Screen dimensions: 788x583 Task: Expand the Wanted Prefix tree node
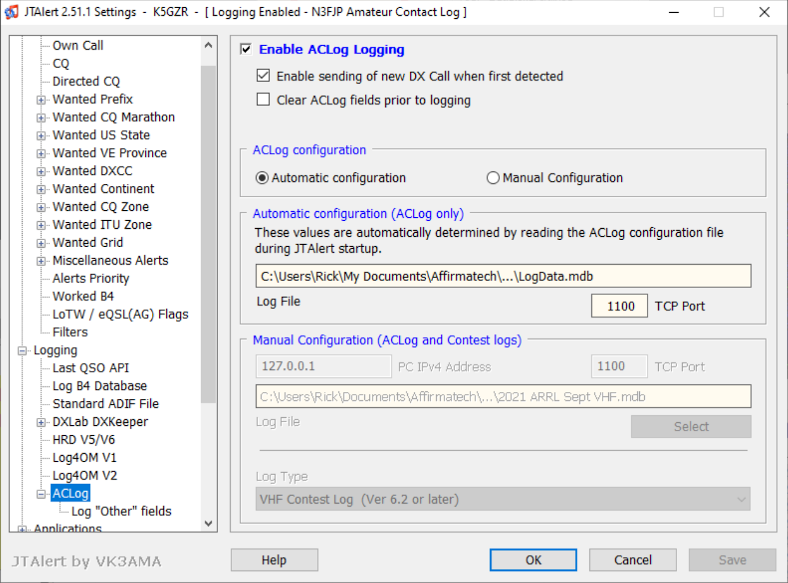point(41,100)
